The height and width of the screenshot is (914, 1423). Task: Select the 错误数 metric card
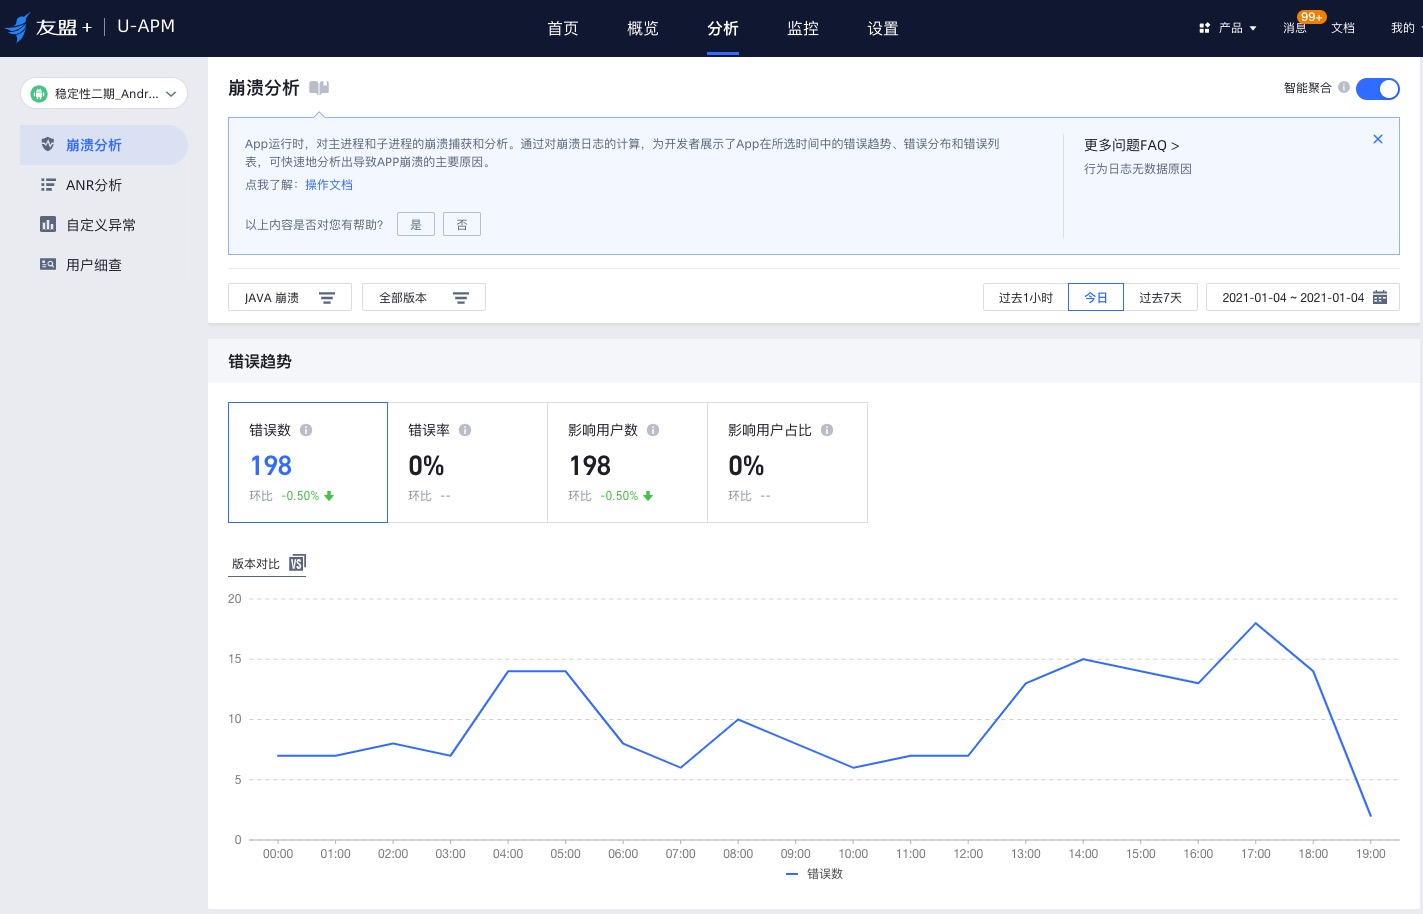[308, 462]
